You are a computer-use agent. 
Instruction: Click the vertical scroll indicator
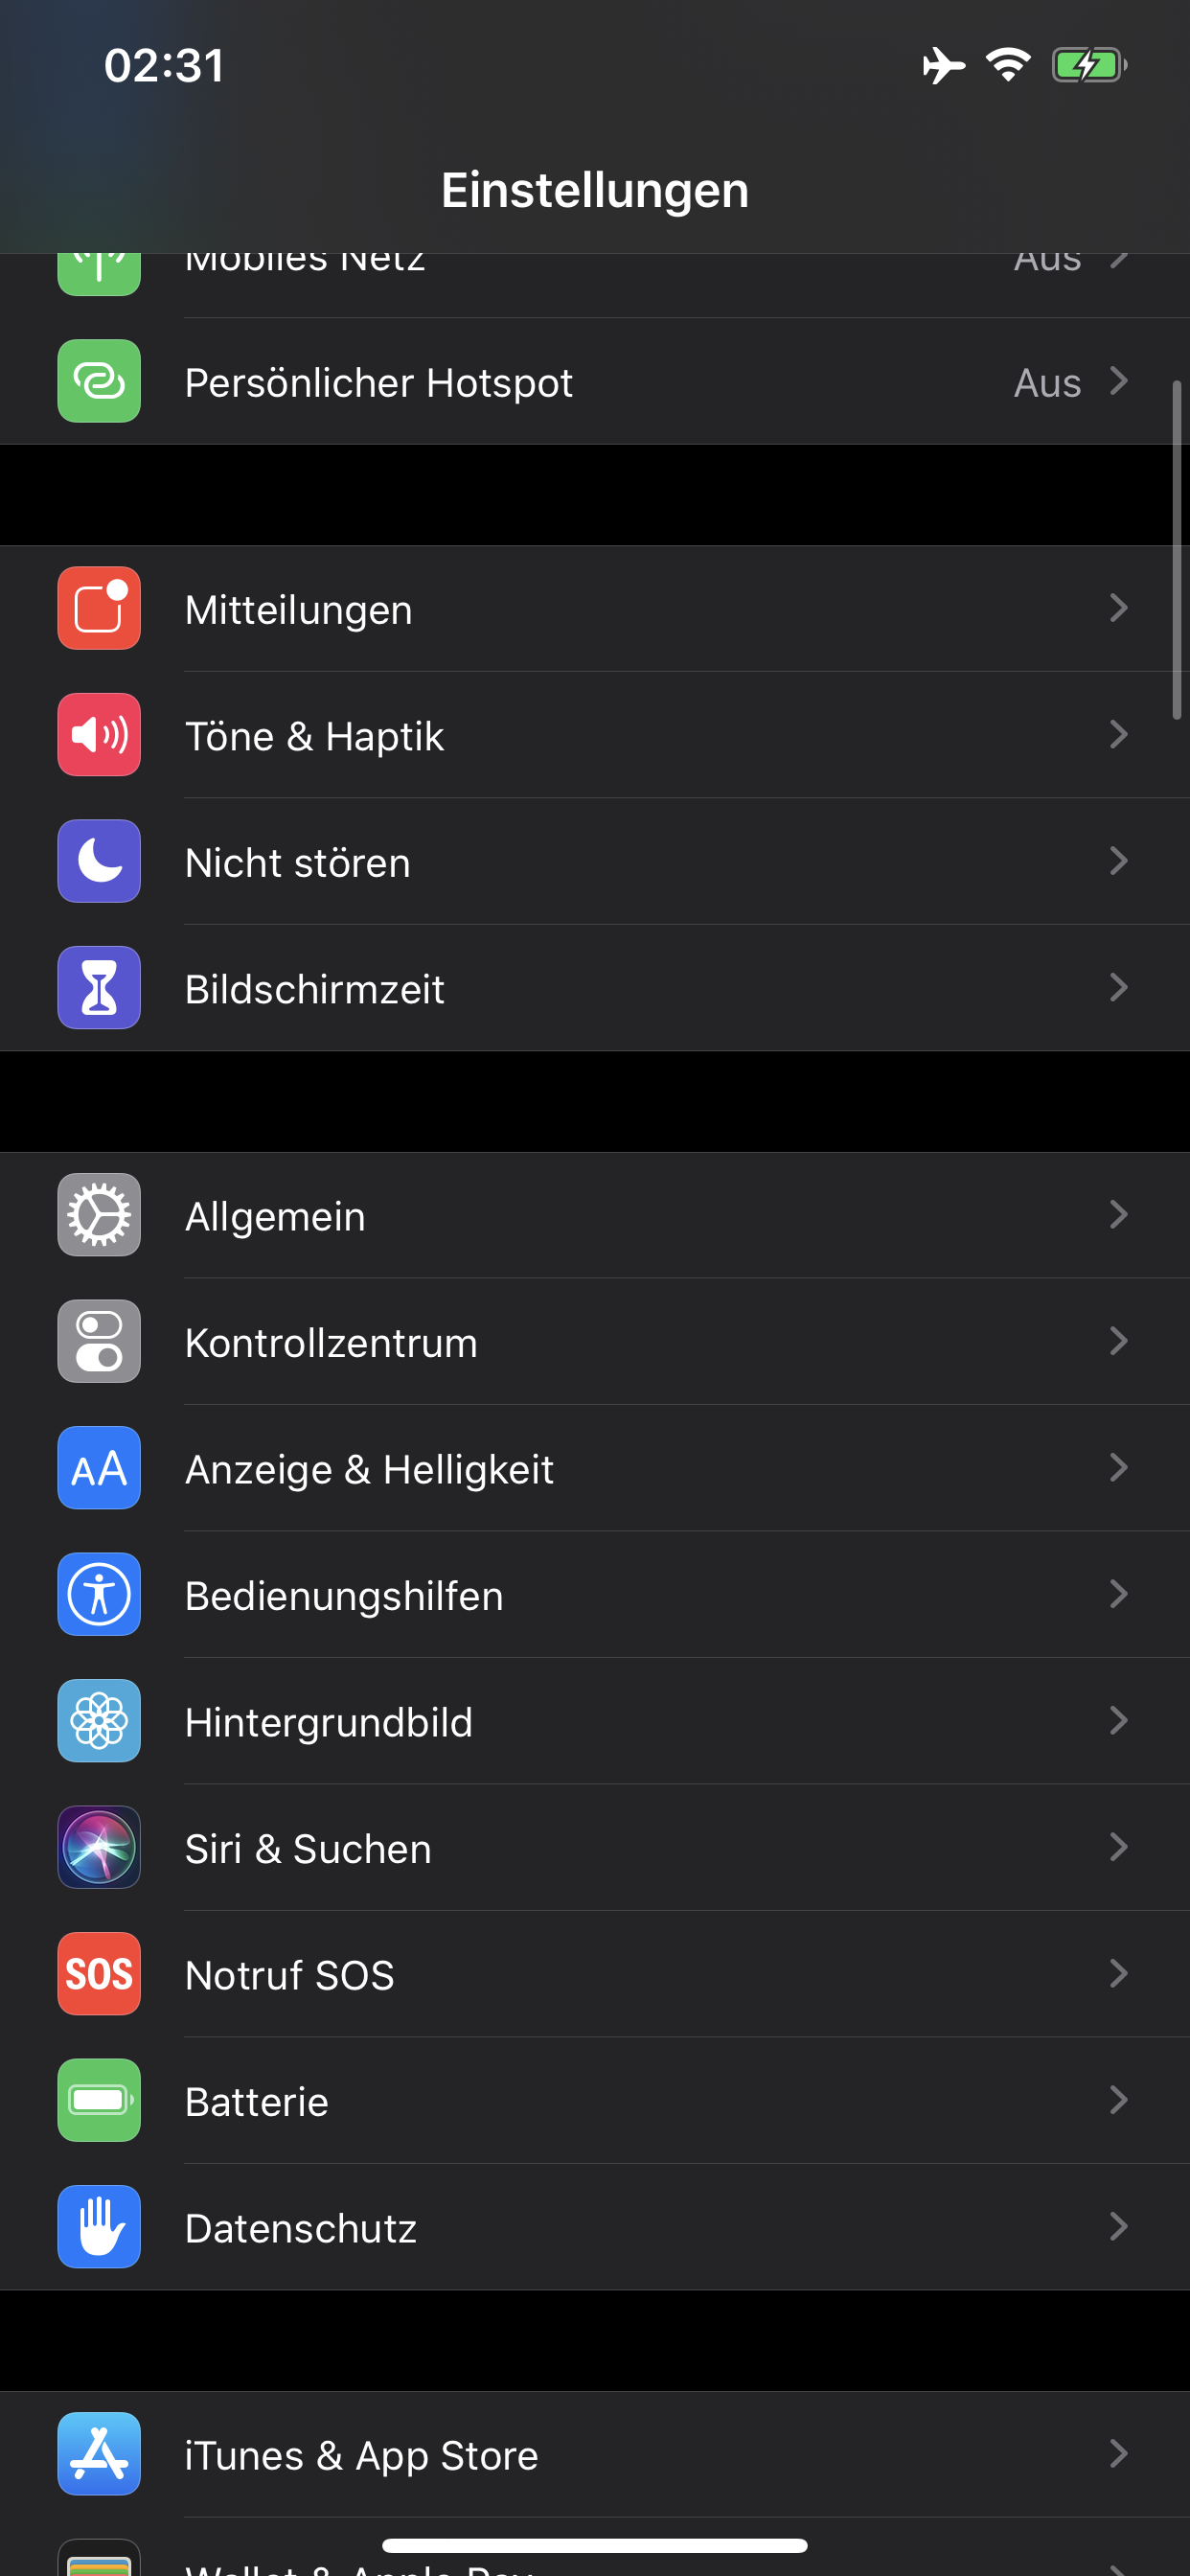pos(1177,550)
